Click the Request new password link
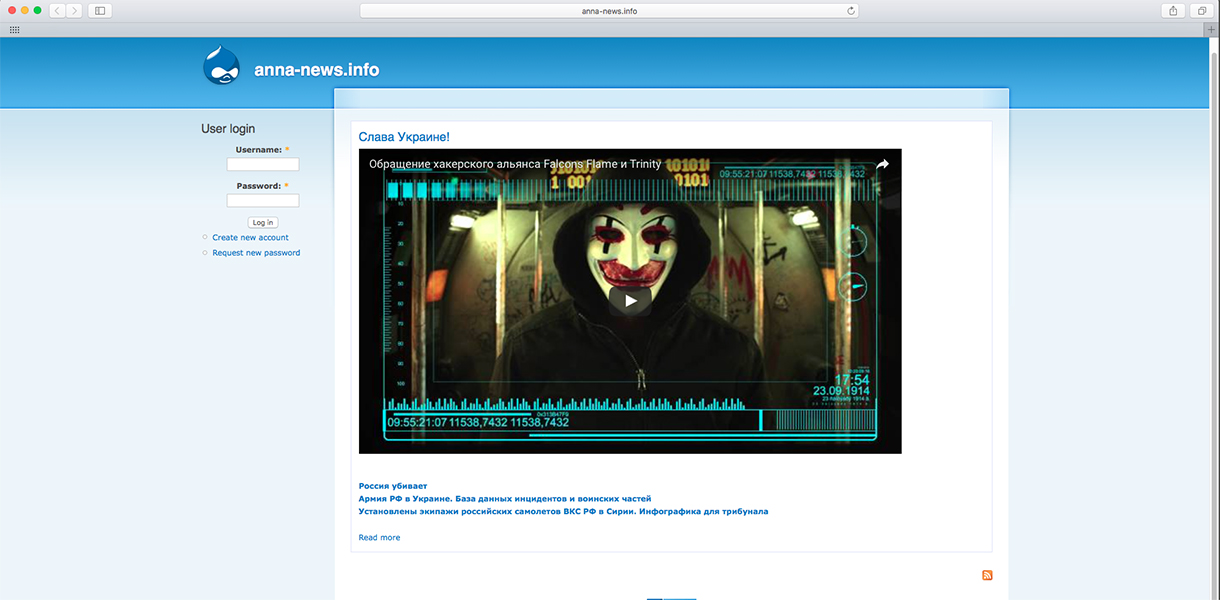This screenshot has height=600, width=1220. [x=256, y=253]
